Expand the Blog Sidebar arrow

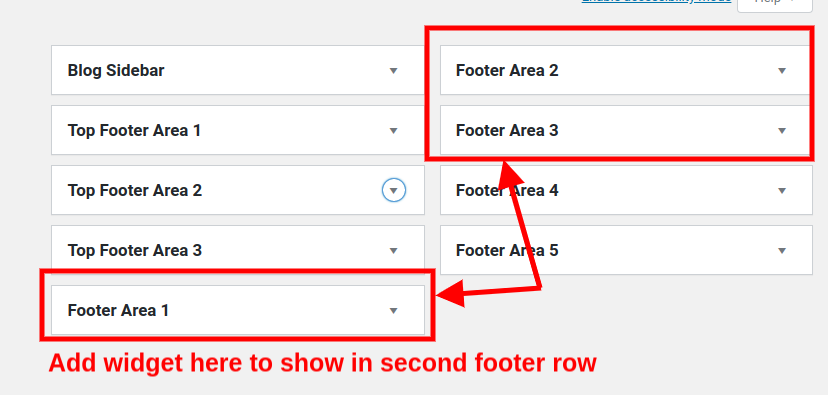coord(393,71)
